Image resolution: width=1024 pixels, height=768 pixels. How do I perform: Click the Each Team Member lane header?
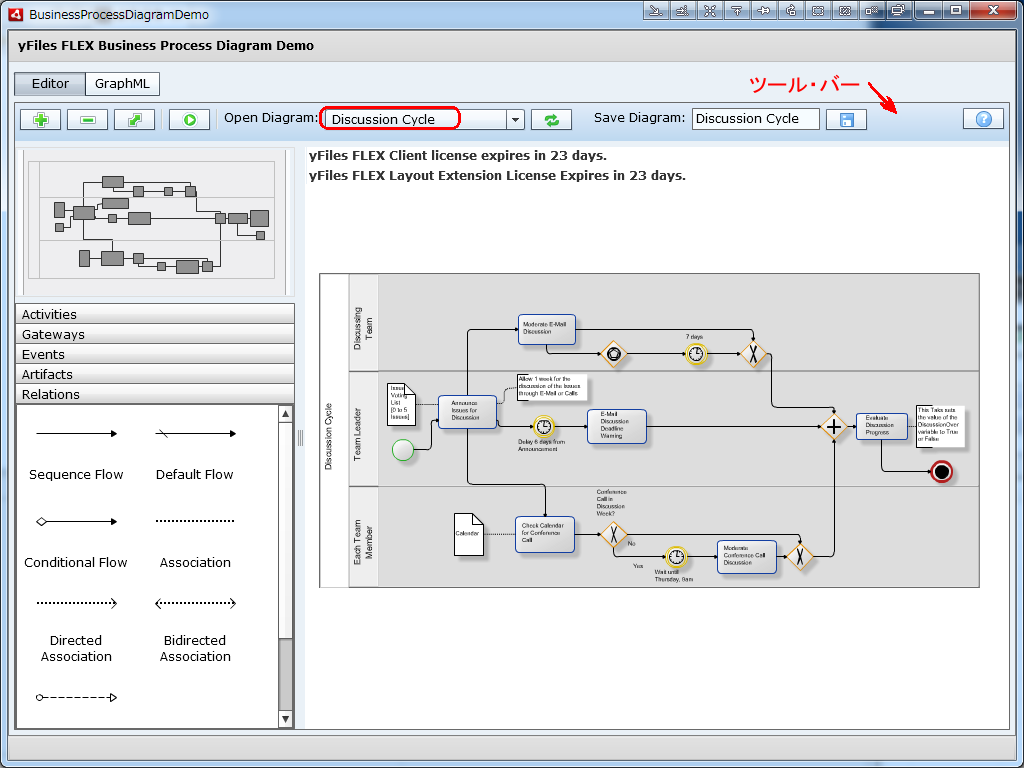coord(364,537)
